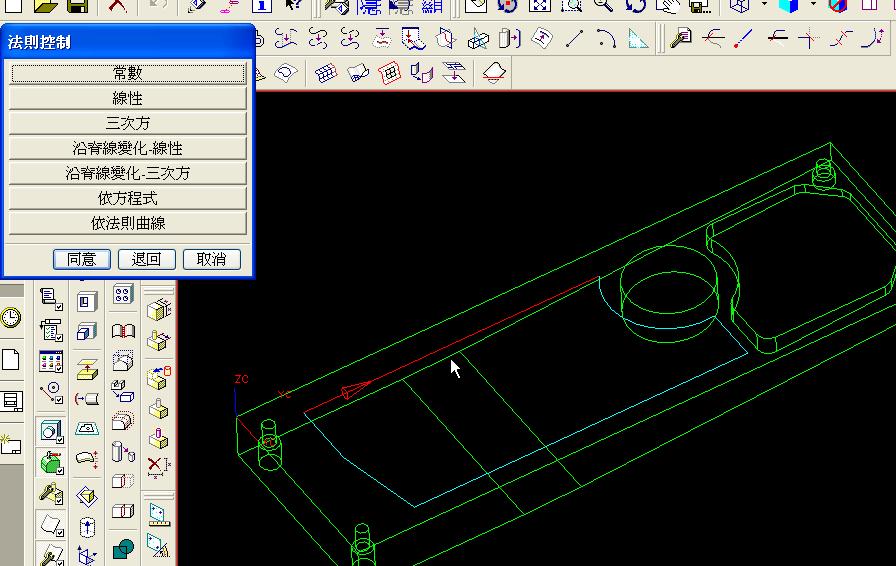Click the red X delete icon
The image size is (896, 566).
[x=117, y=6]
